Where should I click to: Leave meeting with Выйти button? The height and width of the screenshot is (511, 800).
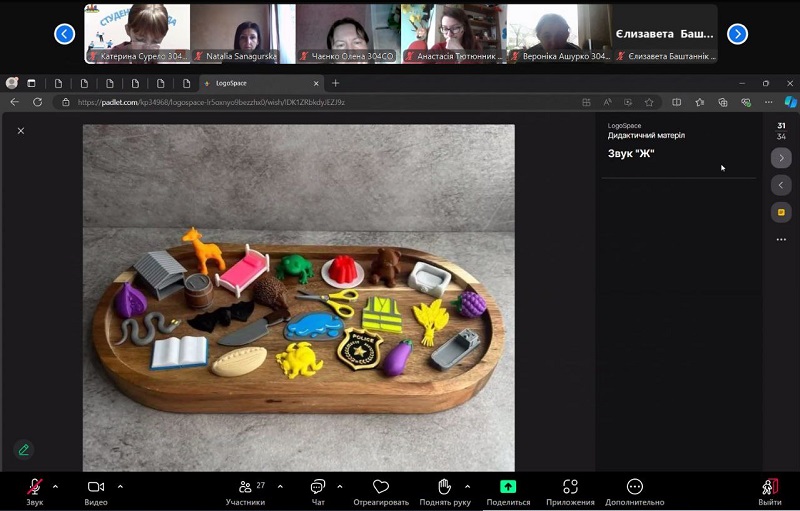770,492
